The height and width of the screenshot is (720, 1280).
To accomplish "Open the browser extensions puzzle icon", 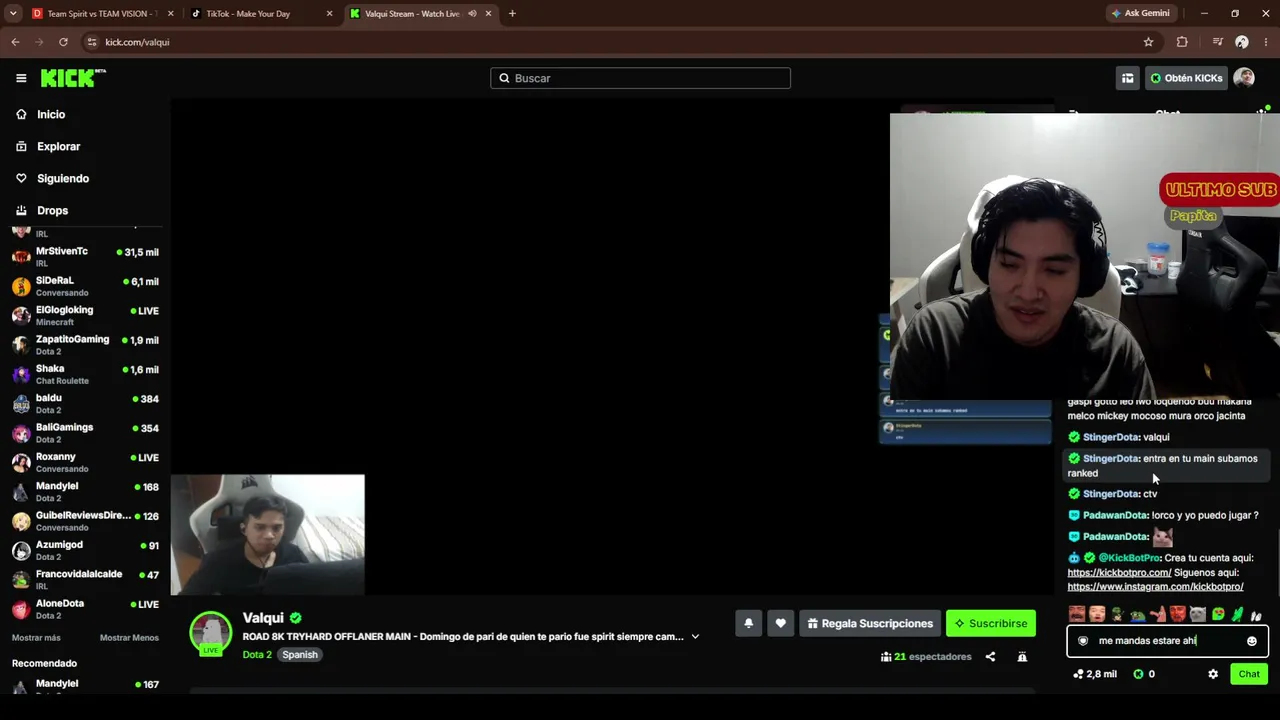I will pyautogui.click(x=1182, y=42).
